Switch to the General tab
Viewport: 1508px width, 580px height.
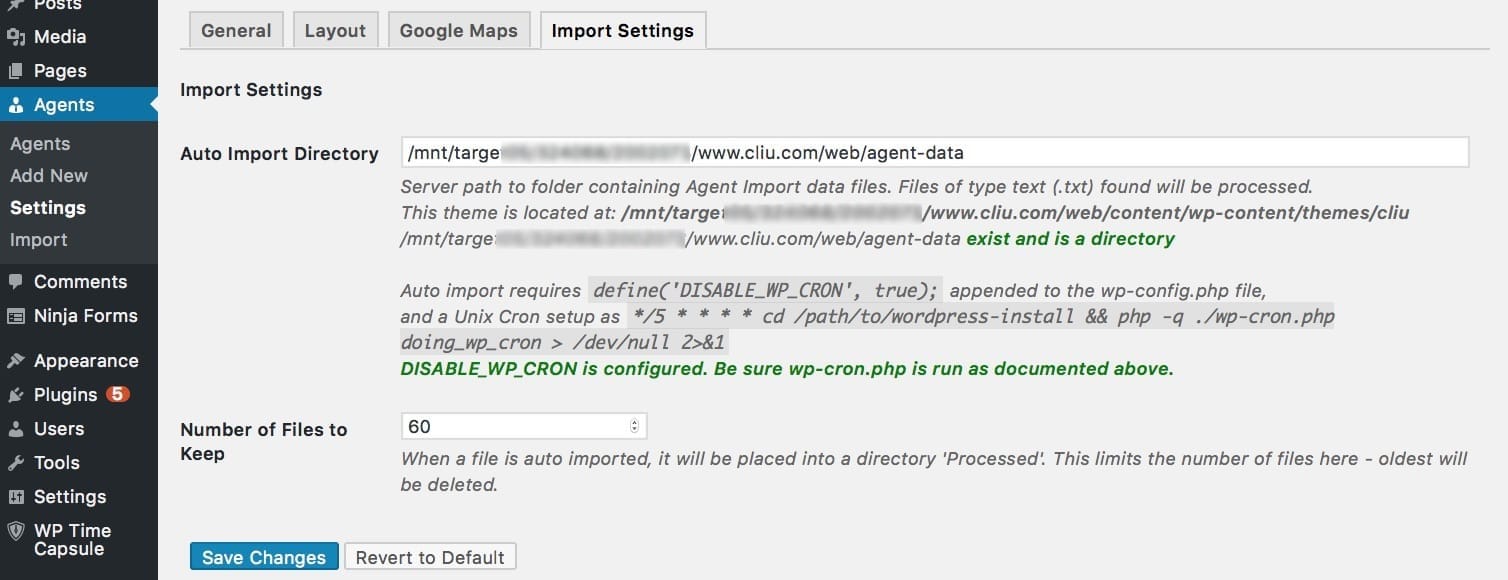click(236, 30)
